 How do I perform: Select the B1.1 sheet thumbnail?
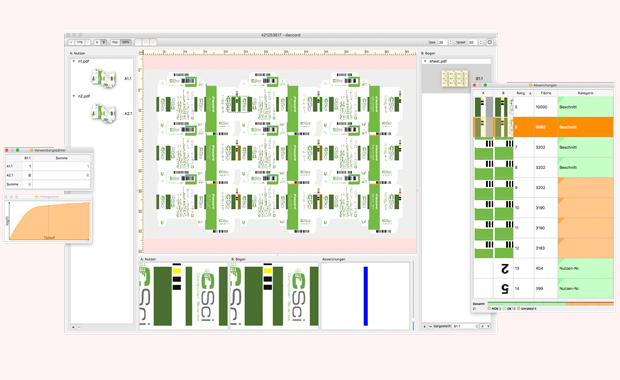click(455, 78)
